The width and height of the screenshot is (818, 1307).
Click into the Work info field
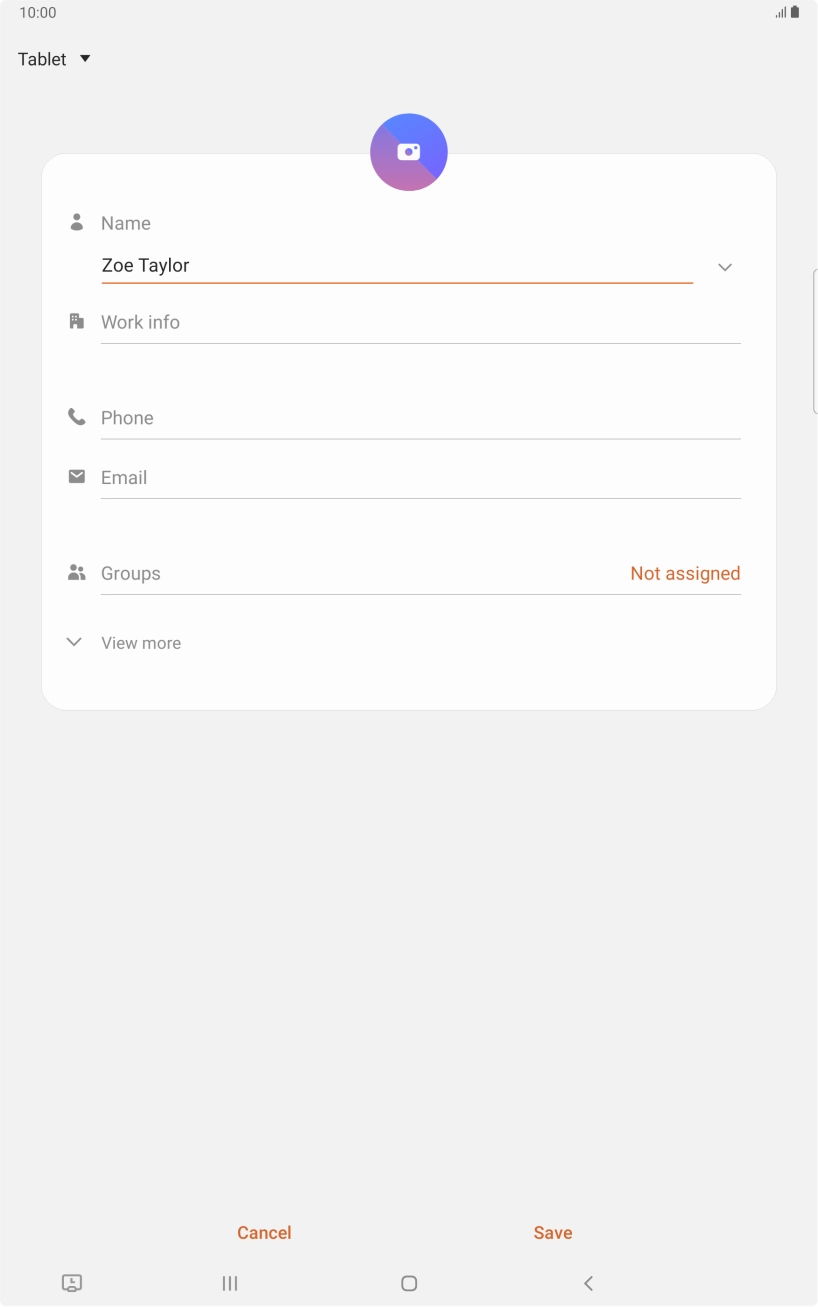(x=420, y=323)
